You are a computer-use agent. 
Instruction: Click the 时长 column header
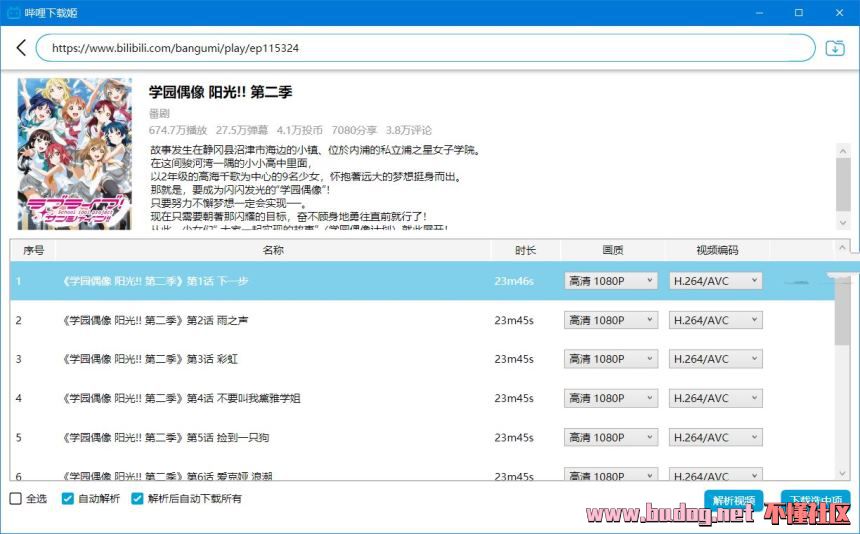525,250
